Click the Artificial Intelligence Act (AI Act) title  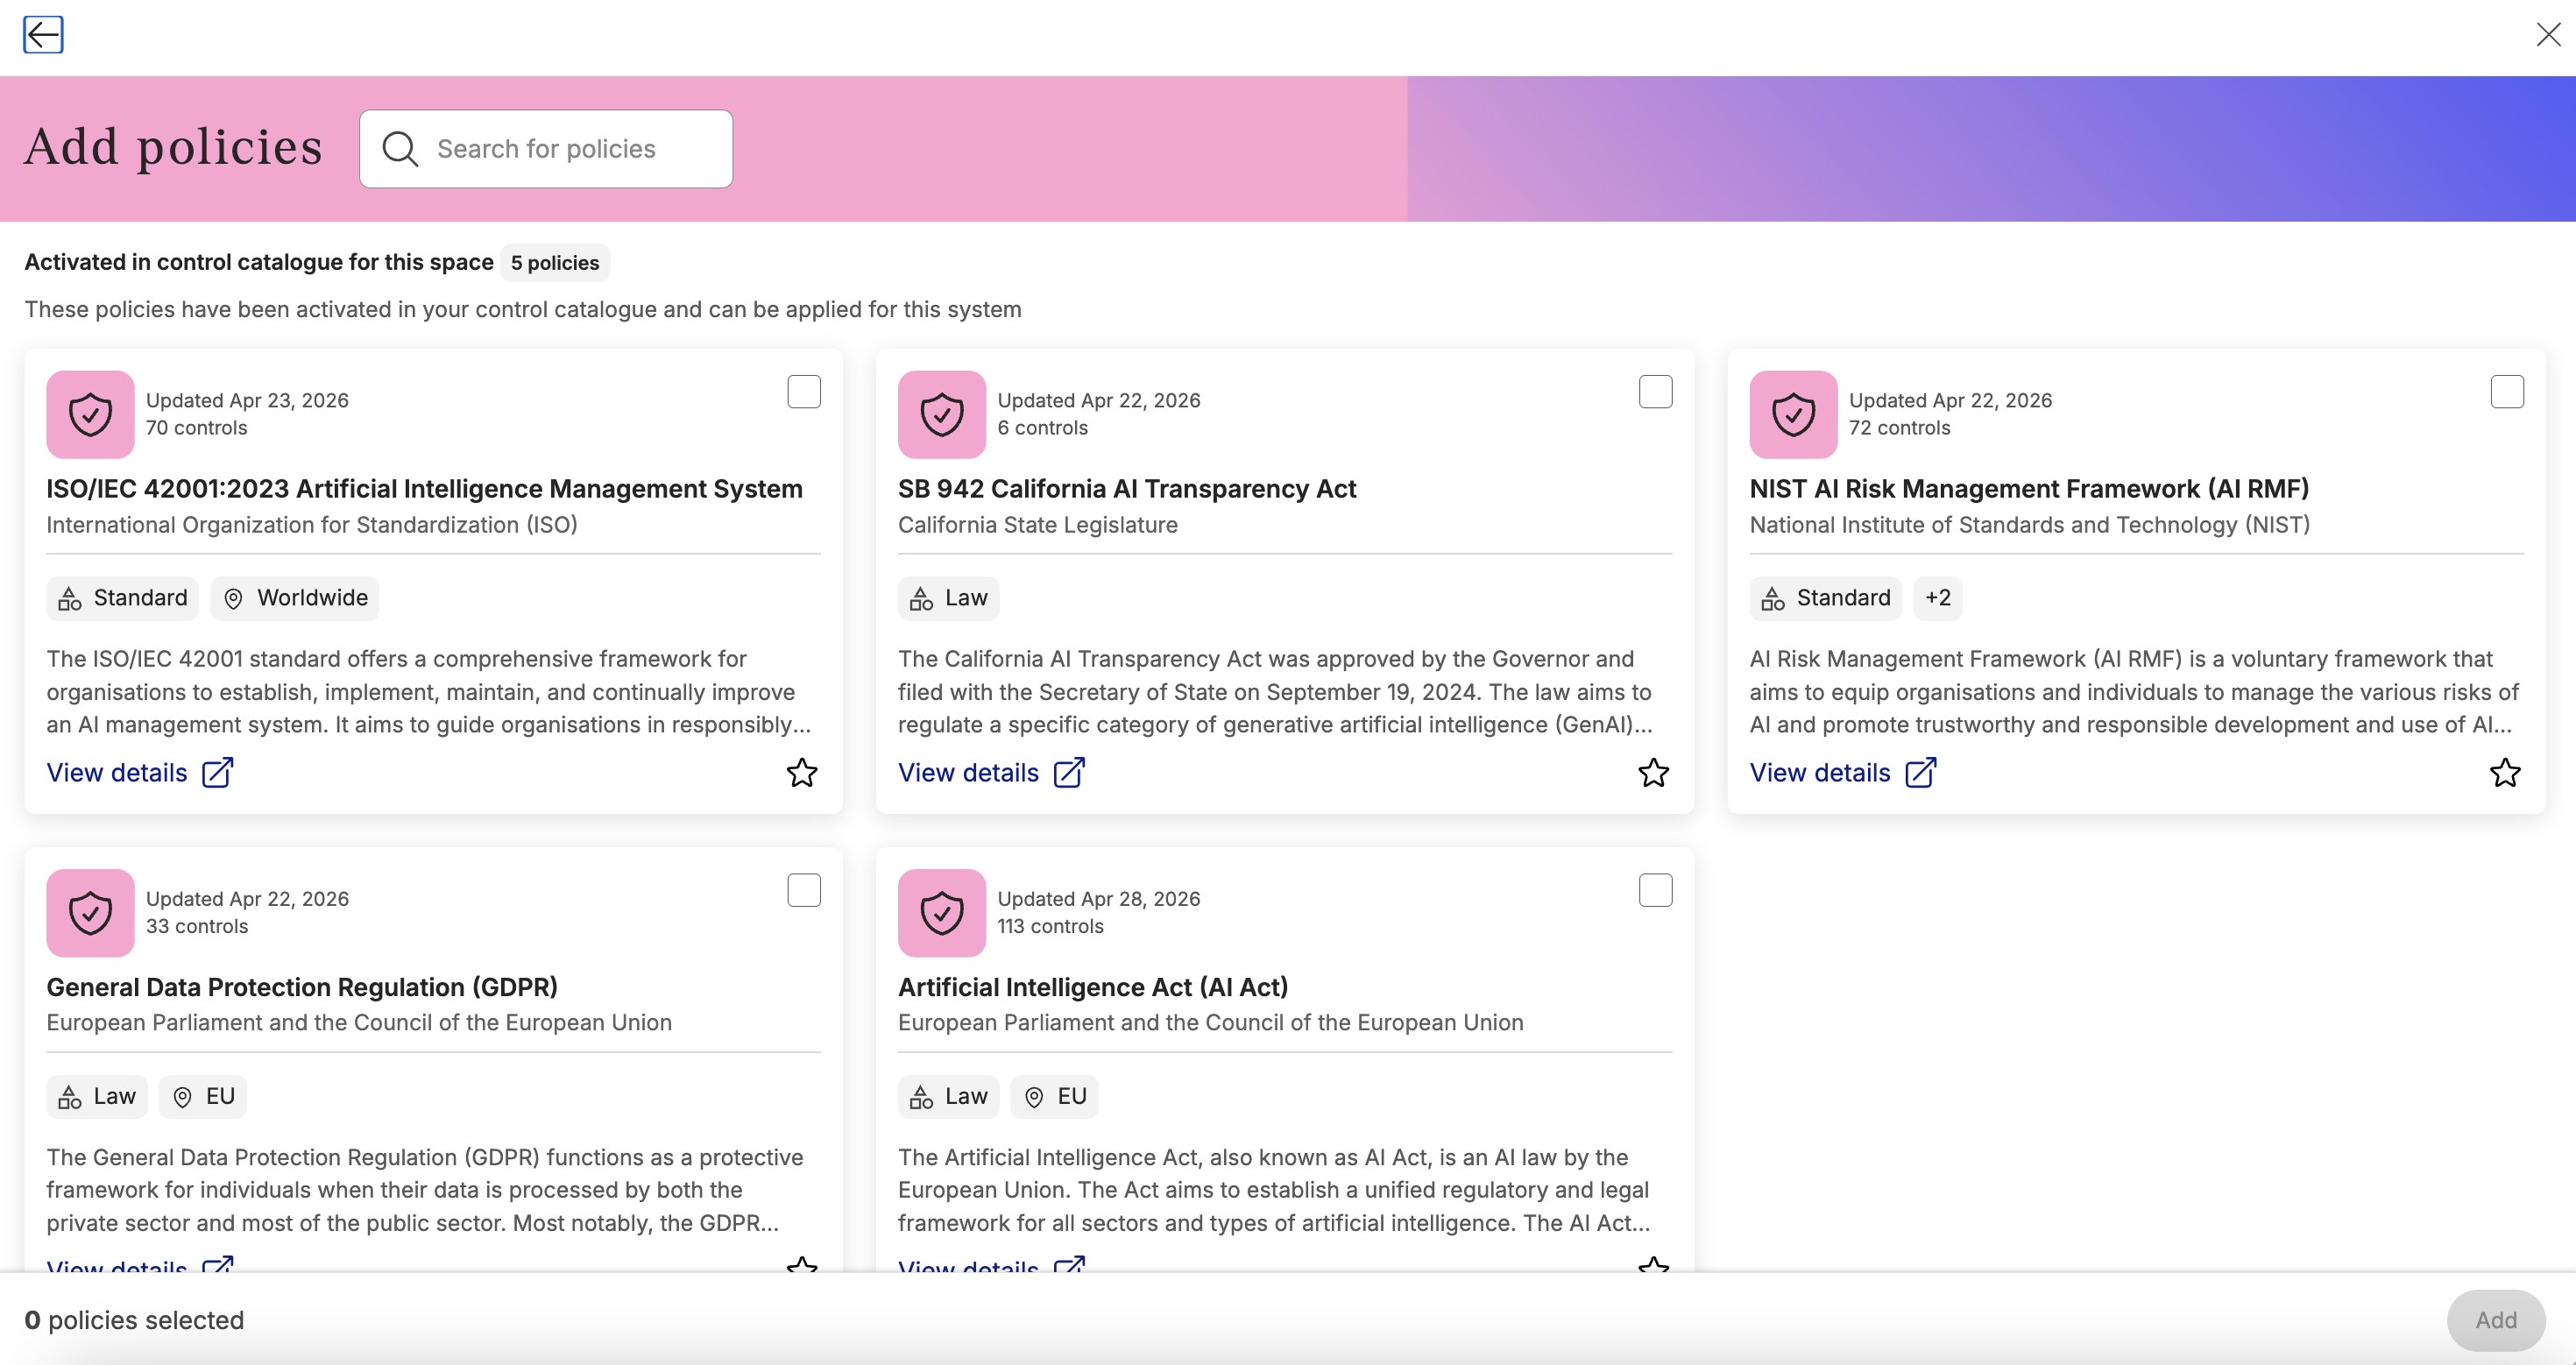click(x=1093, y=987)
